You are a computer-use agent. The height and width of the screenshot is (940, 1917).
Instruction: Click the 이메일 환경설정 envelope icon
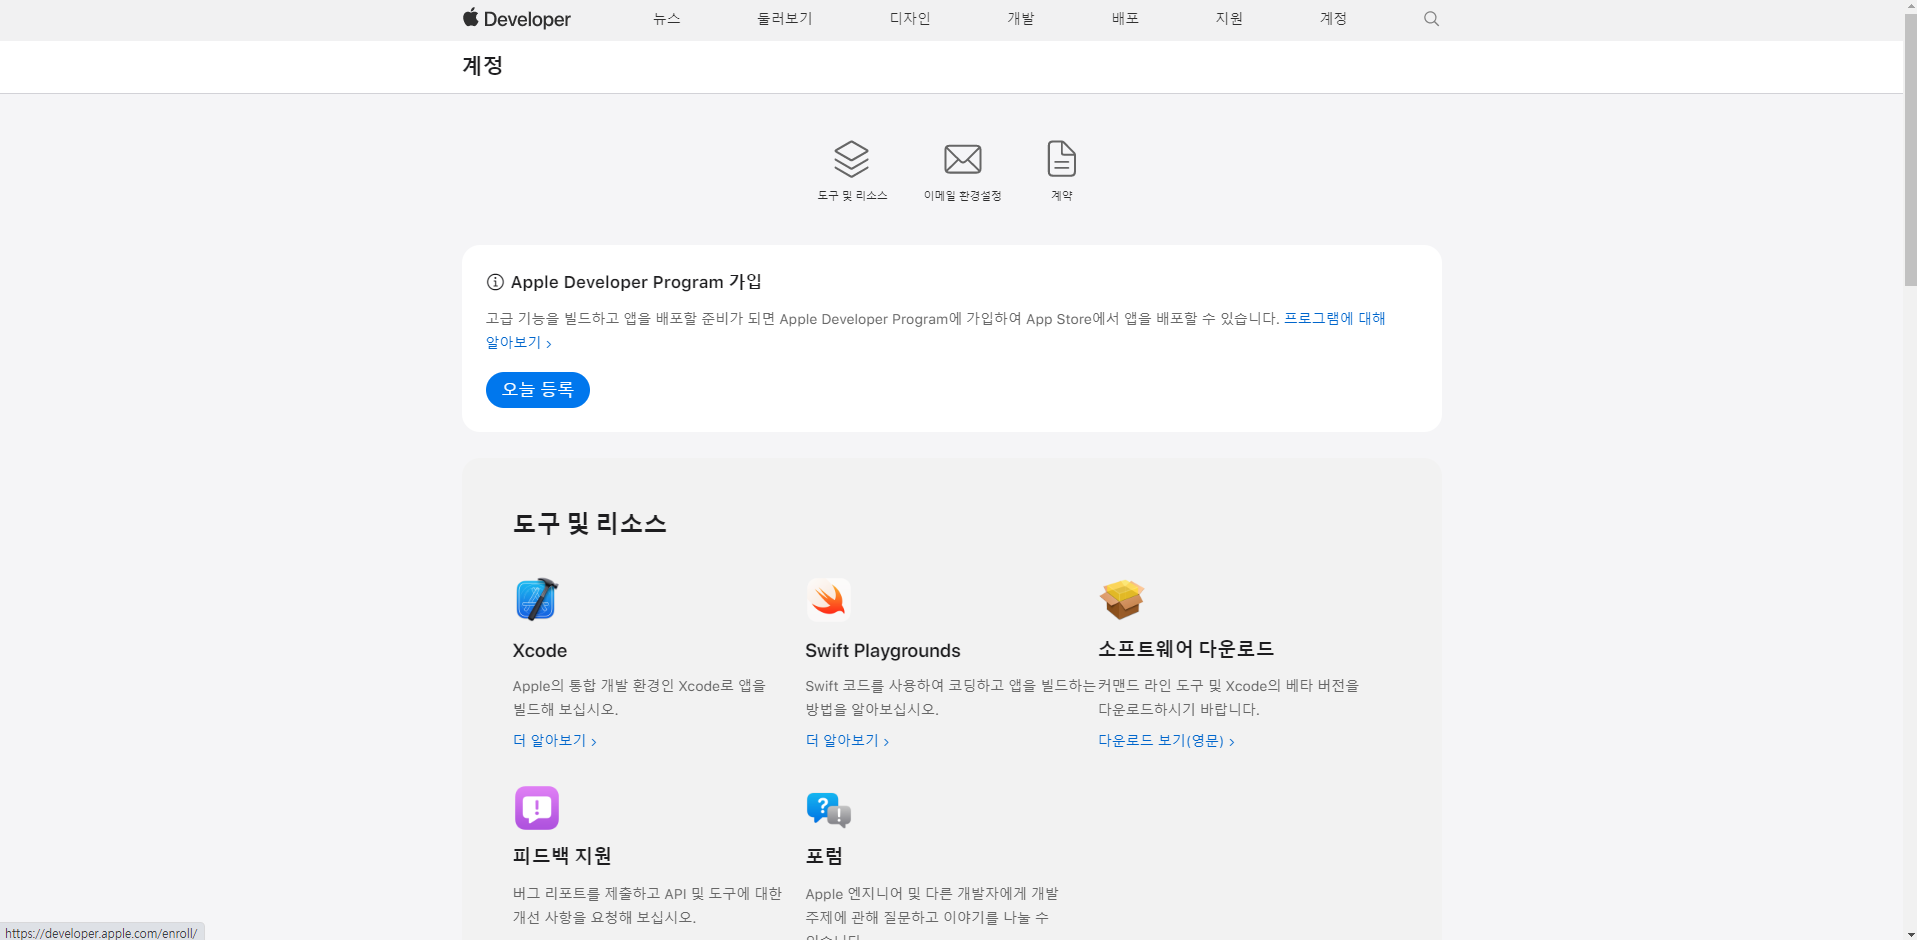click(x=963, y=159)
